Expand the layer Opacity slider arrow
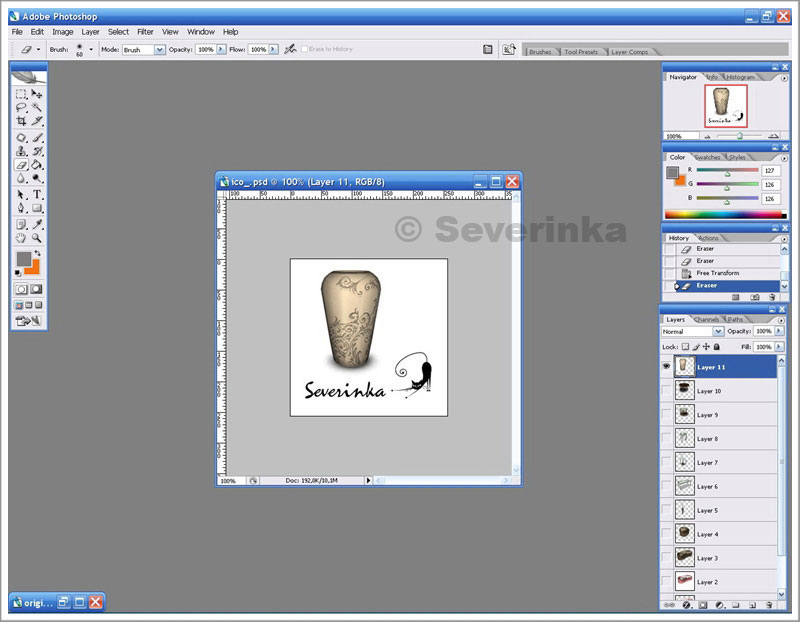The height and width of the screenshot is (622, 800). coord(777,331)
